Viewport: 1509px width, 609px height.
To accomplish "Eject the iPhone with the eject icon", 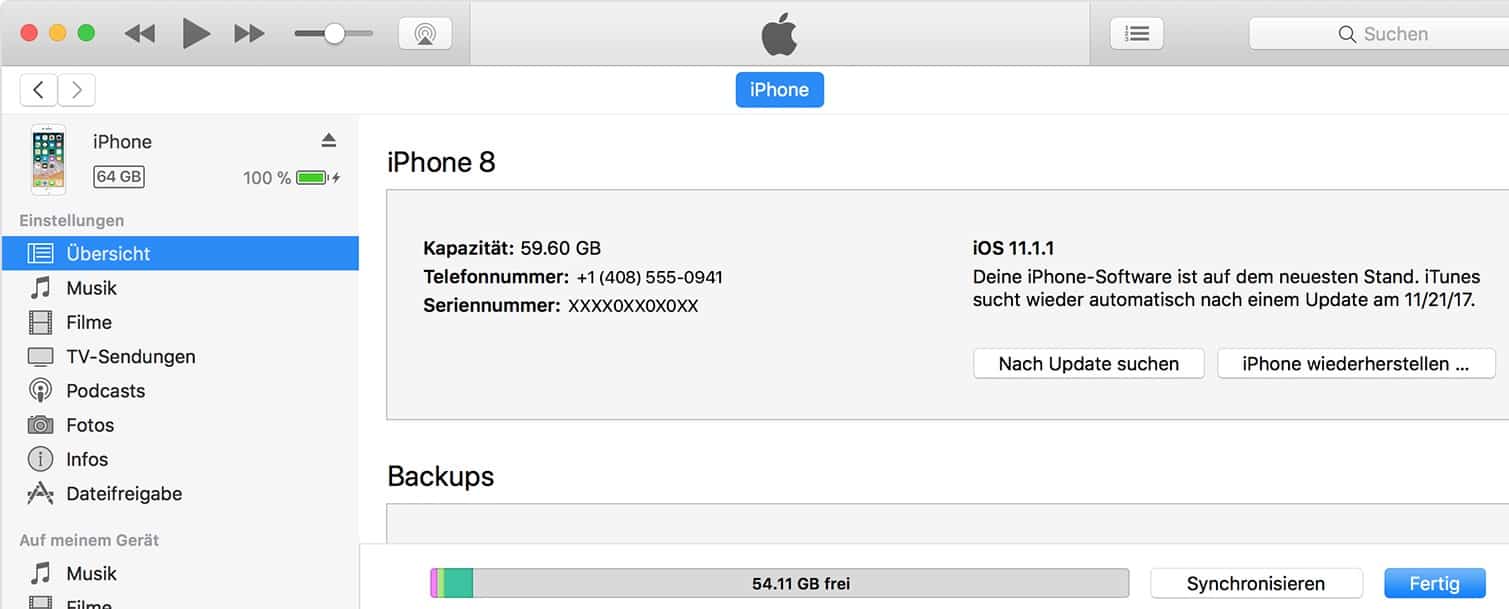I will pos(328,140).
